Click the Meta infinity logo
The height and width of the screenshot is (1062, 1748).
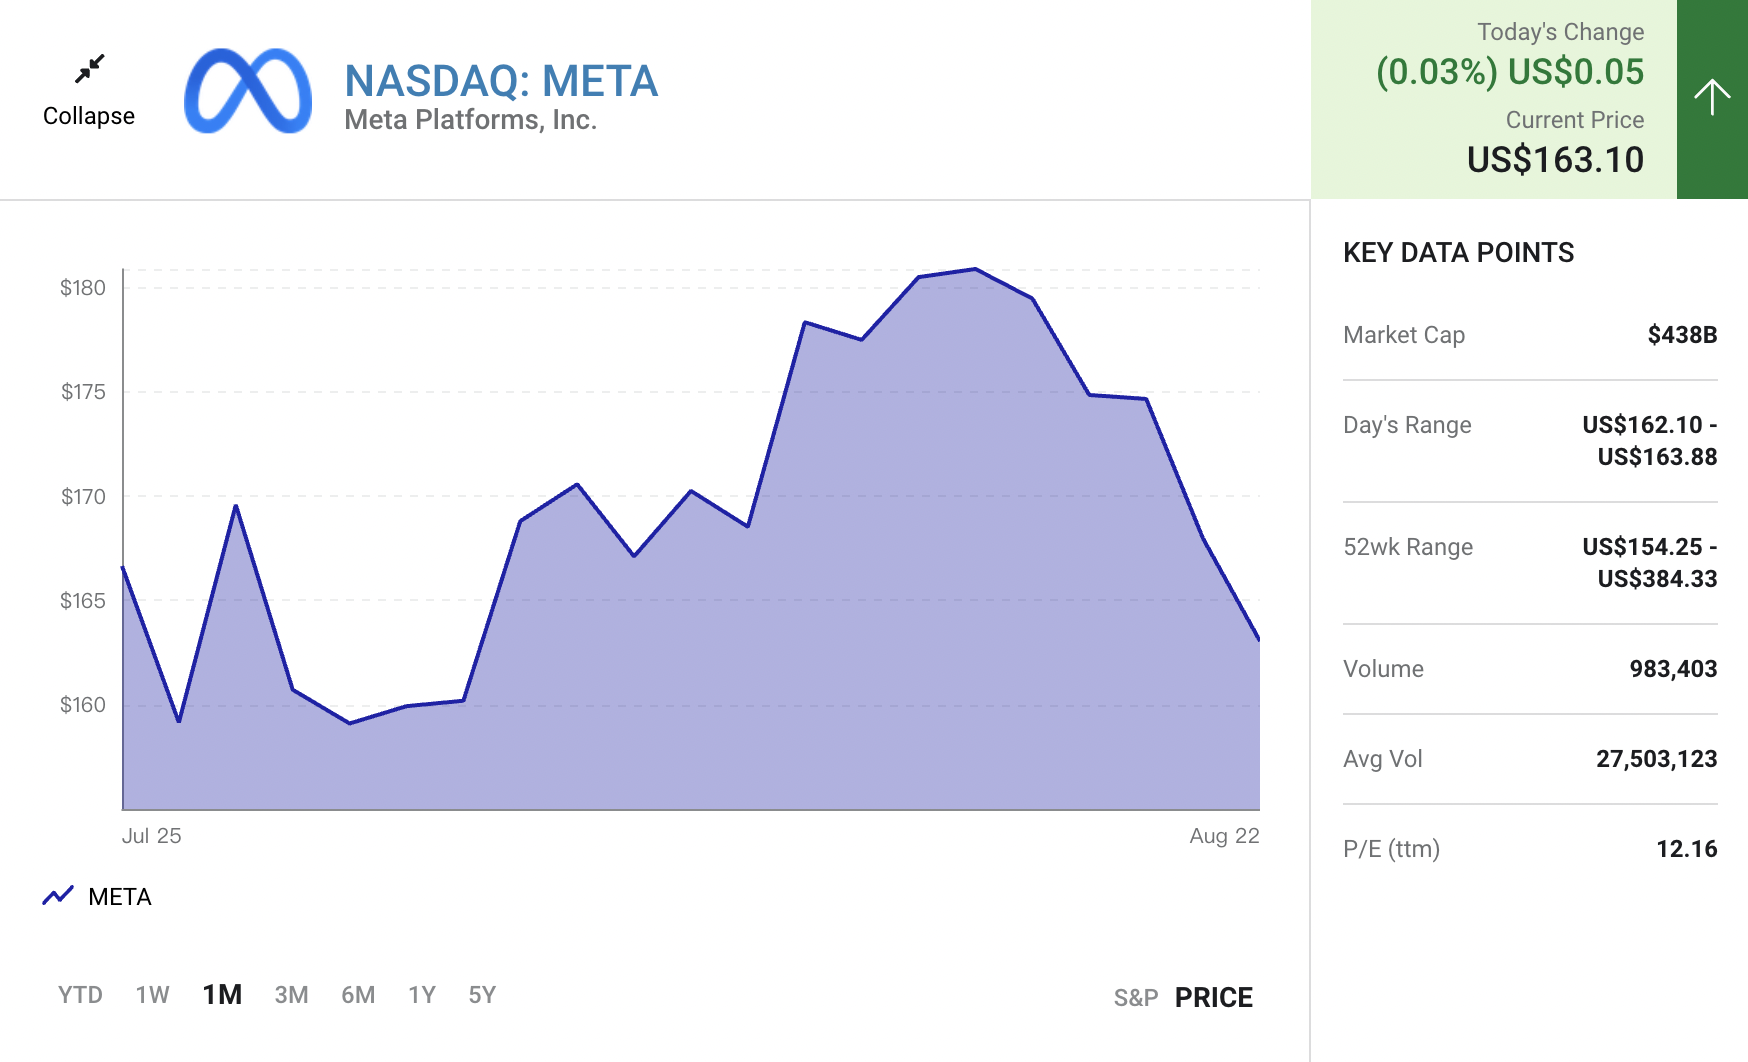click(248, 91)
